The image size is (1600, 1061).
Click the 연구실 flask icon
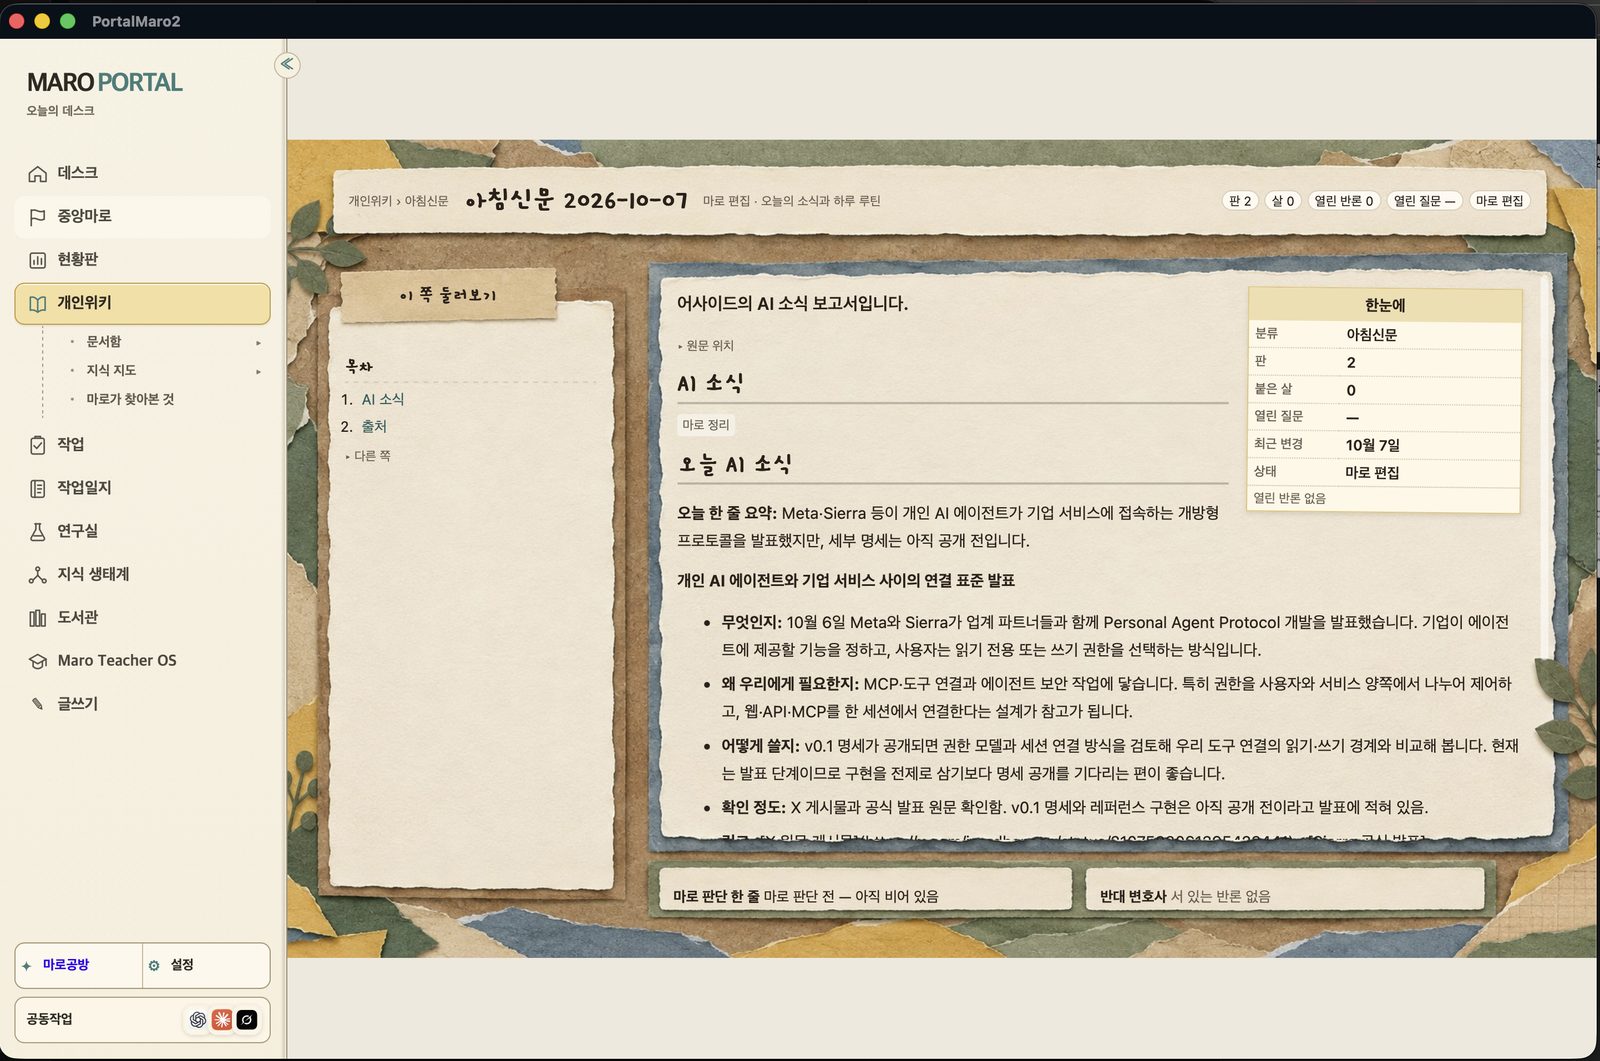[x=38, y=531]
